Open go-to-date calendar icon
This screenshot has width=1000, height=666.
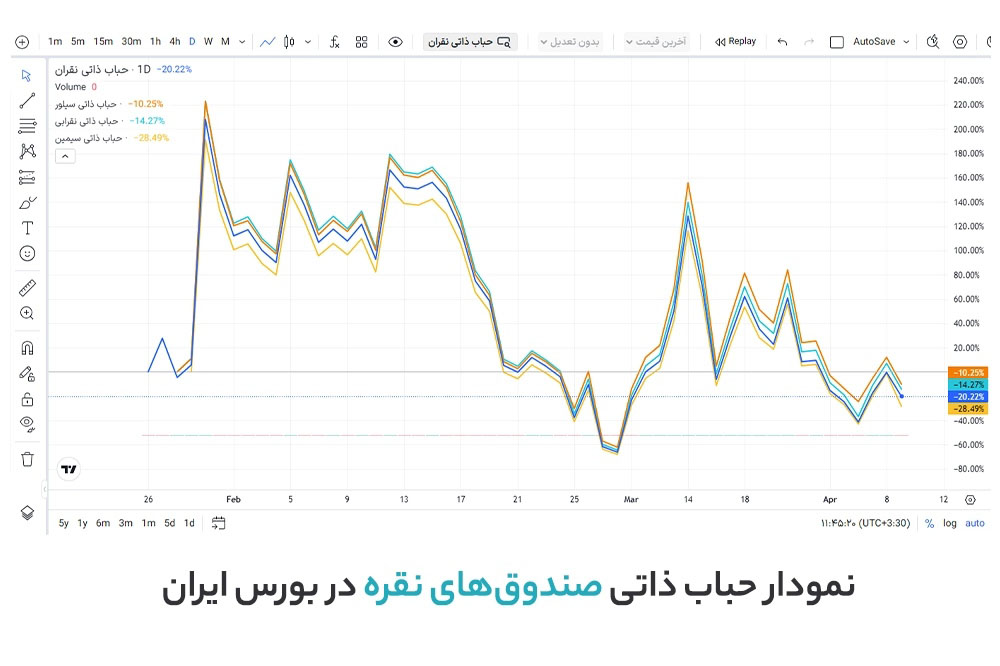pos(219,523)
